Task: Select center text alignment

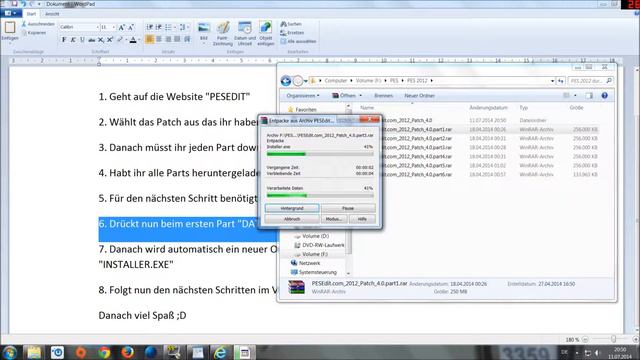Action: click(159, 40)
